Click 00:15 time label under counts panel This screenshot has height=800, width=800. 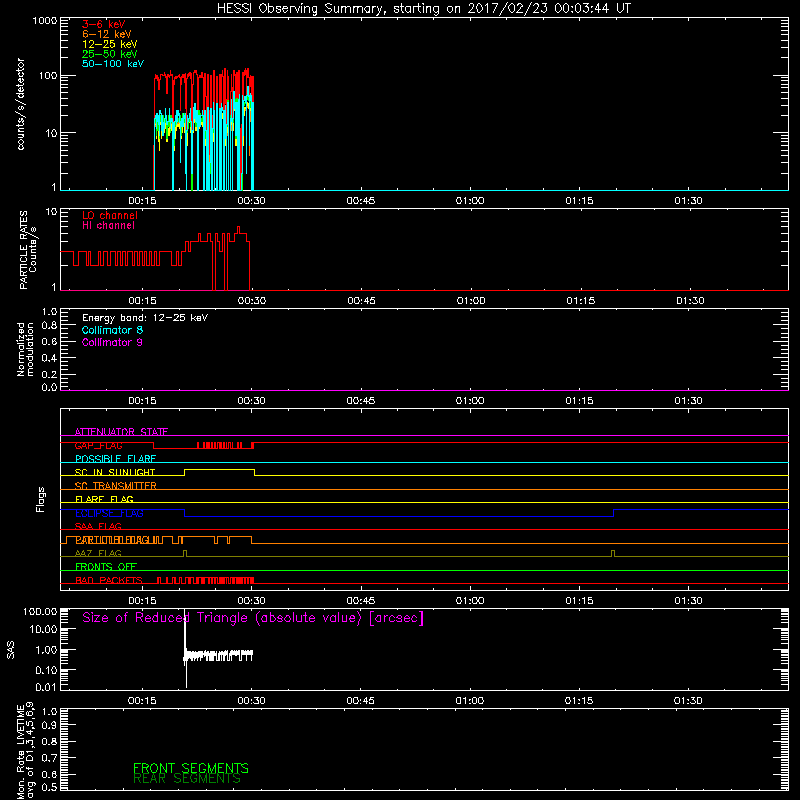tap(142, 201)
